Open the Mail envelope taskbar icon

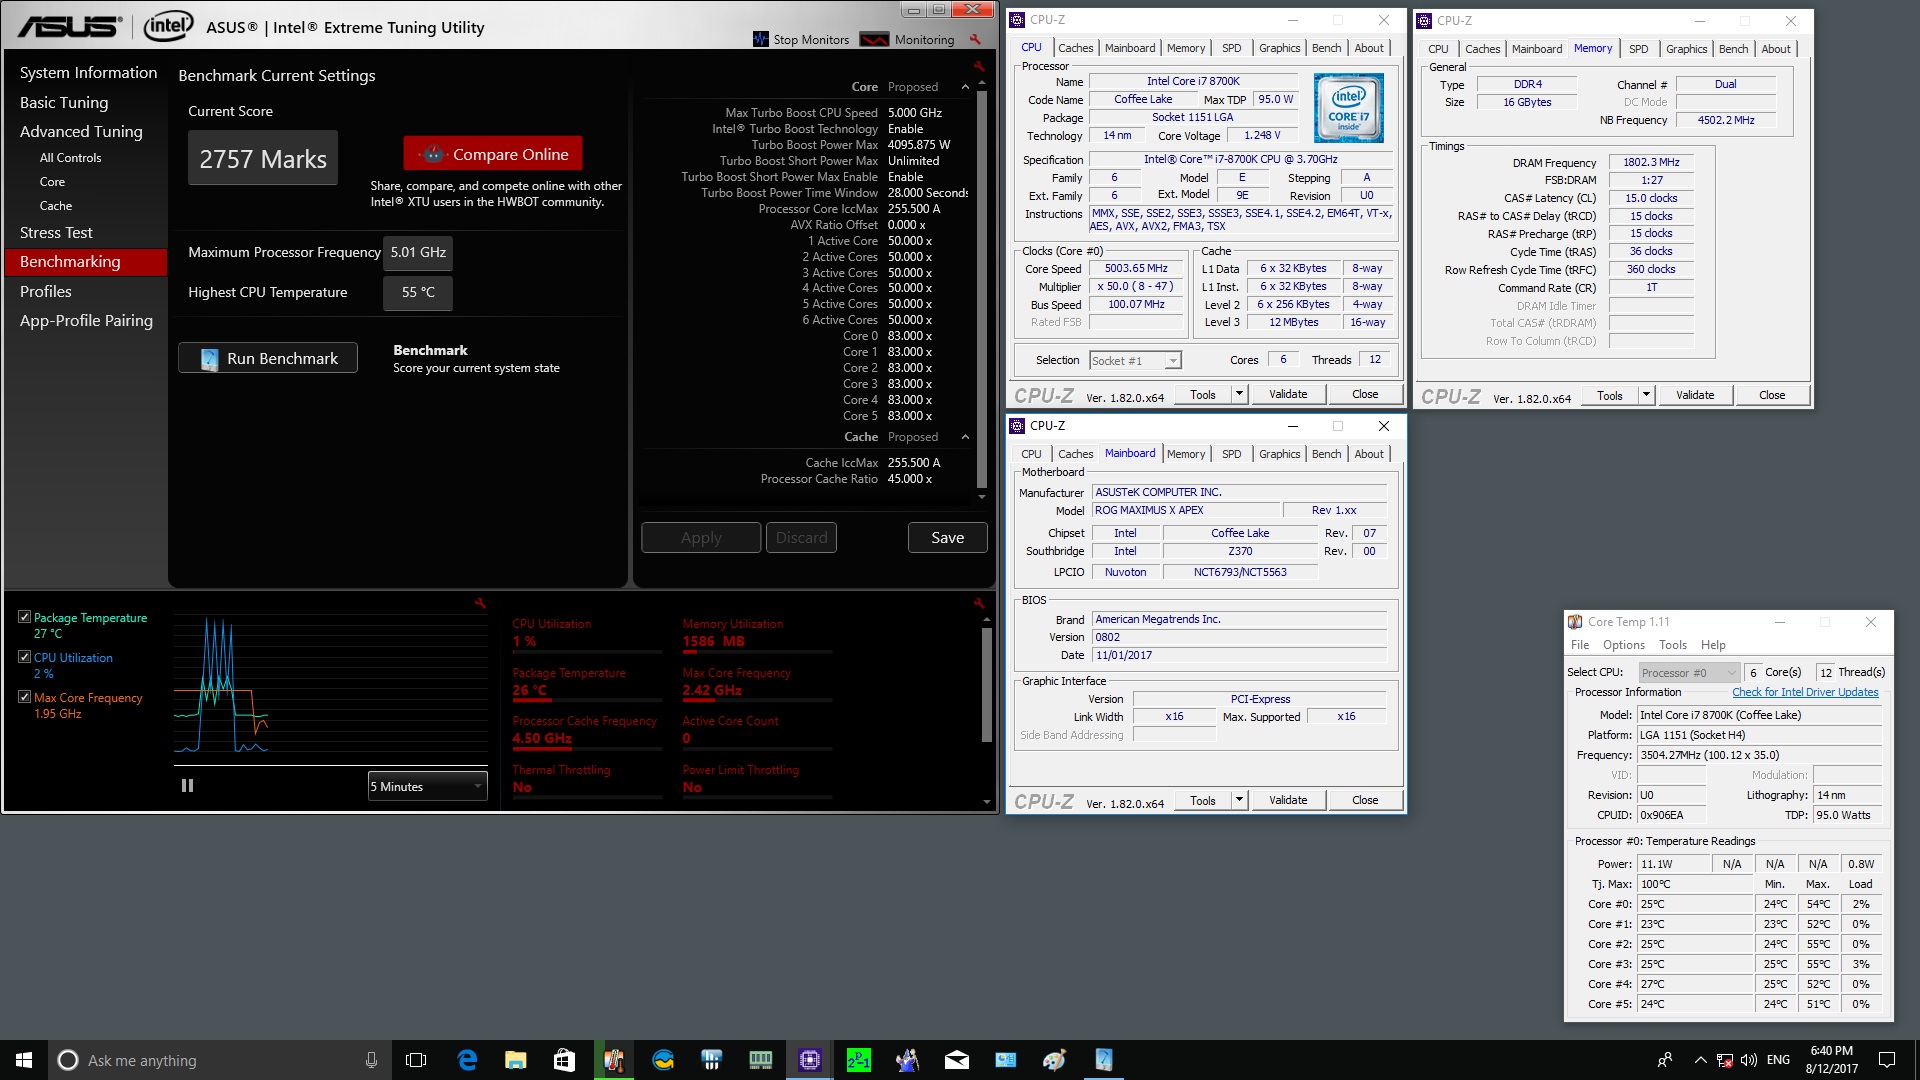click(957, 1060)
